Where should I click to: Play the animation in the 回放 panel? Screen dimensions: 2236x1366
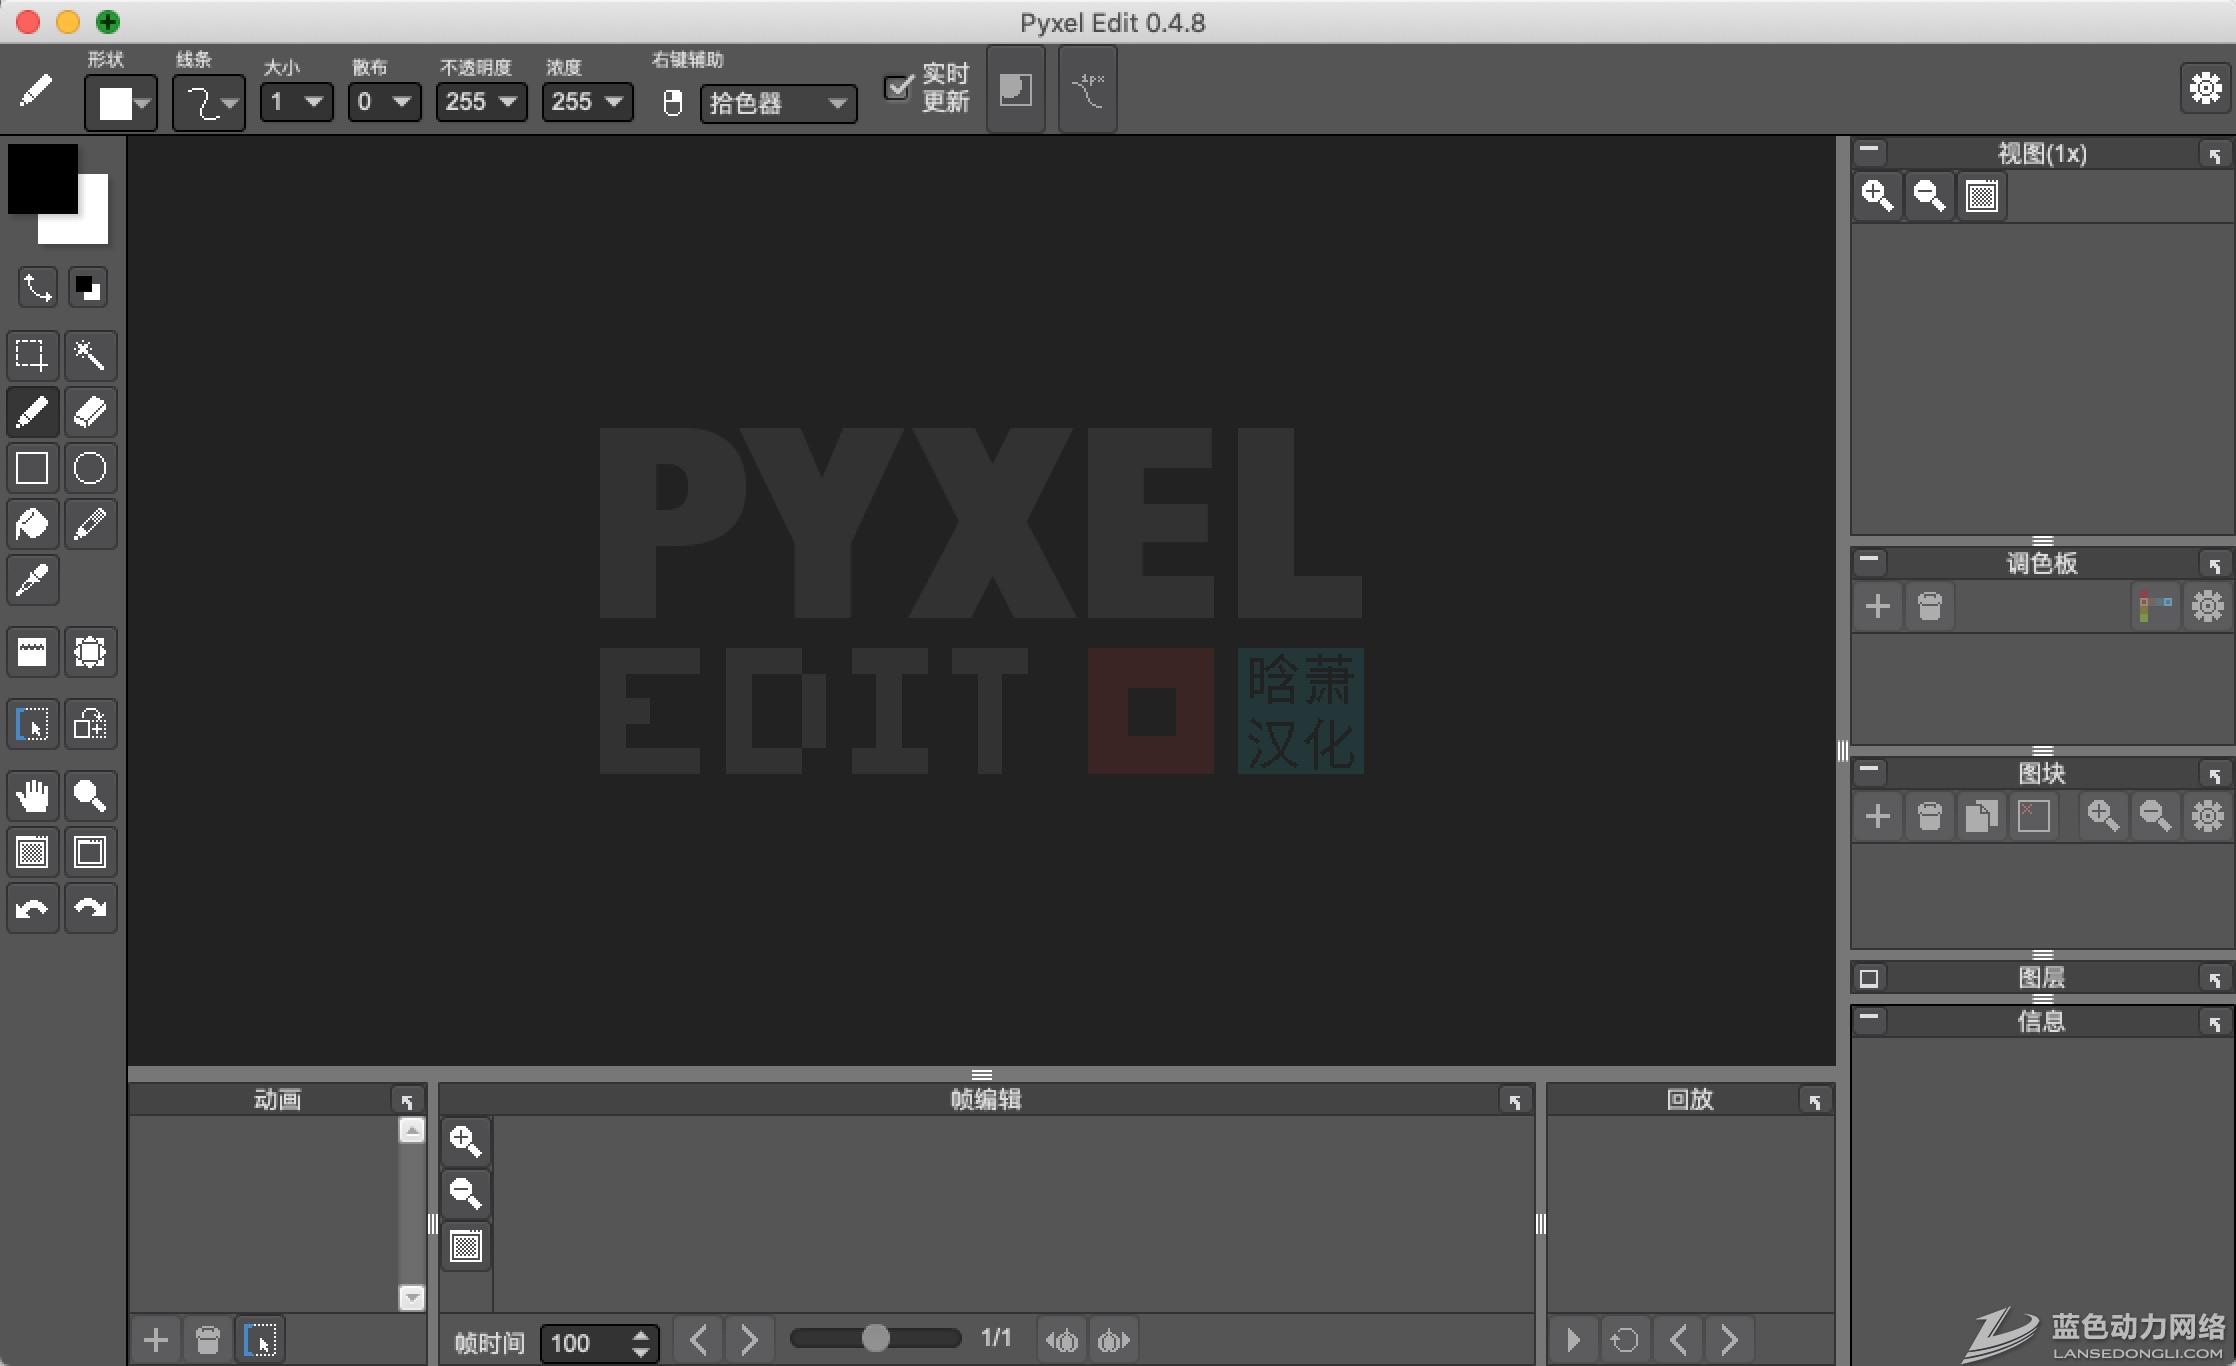point(1575,1338)
